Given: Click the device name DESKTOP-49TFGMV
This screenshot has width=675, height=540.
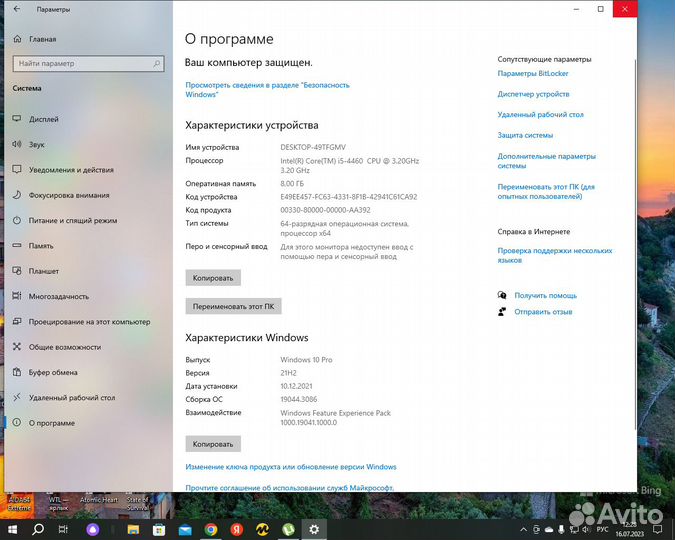Looking at the screenshot, I should [313, 147].
